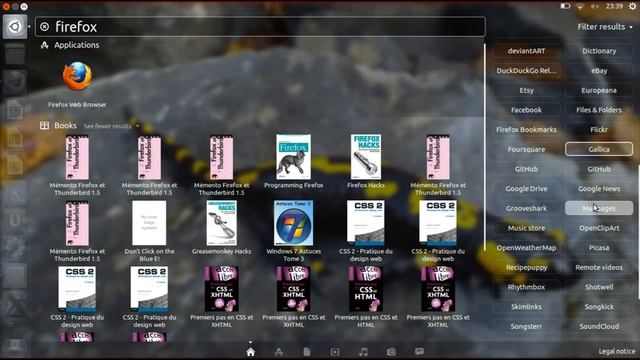Enable the Google Drive filter
Viewport: 640px width, 360px height.
coord(526,189)
